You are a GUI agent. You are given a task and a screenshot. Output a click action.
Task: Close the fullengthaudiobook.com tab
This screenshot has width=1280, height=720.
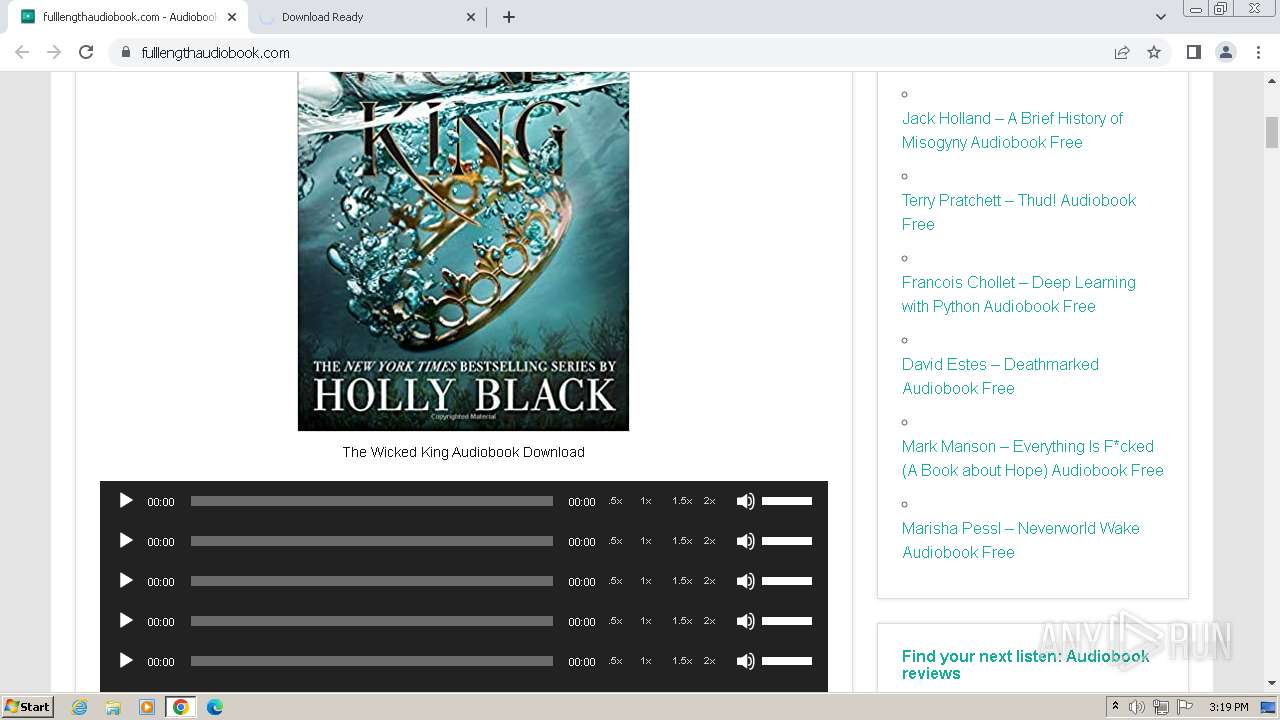click(232, 17)
